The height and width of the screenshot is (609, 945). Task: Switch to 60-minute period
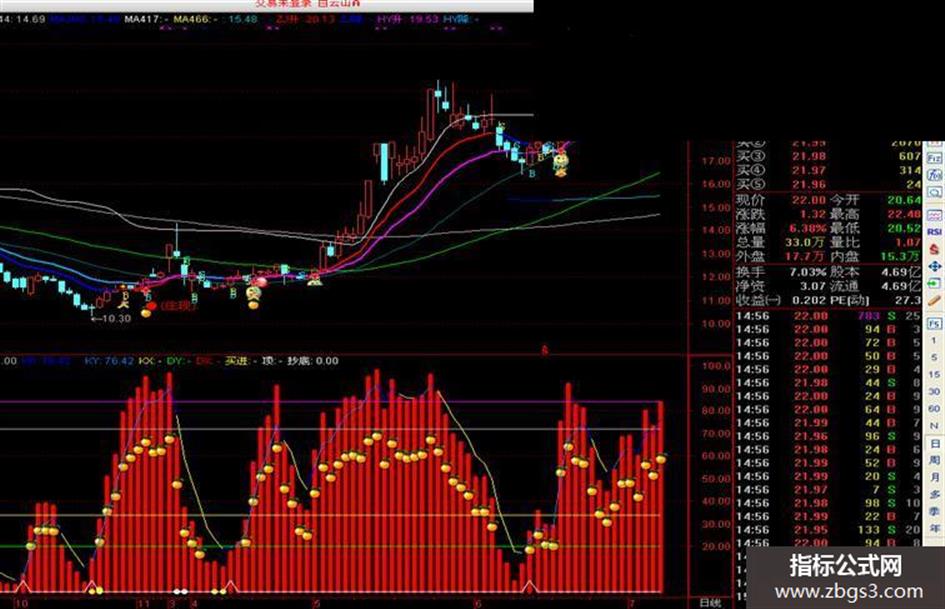click(934, 409)
